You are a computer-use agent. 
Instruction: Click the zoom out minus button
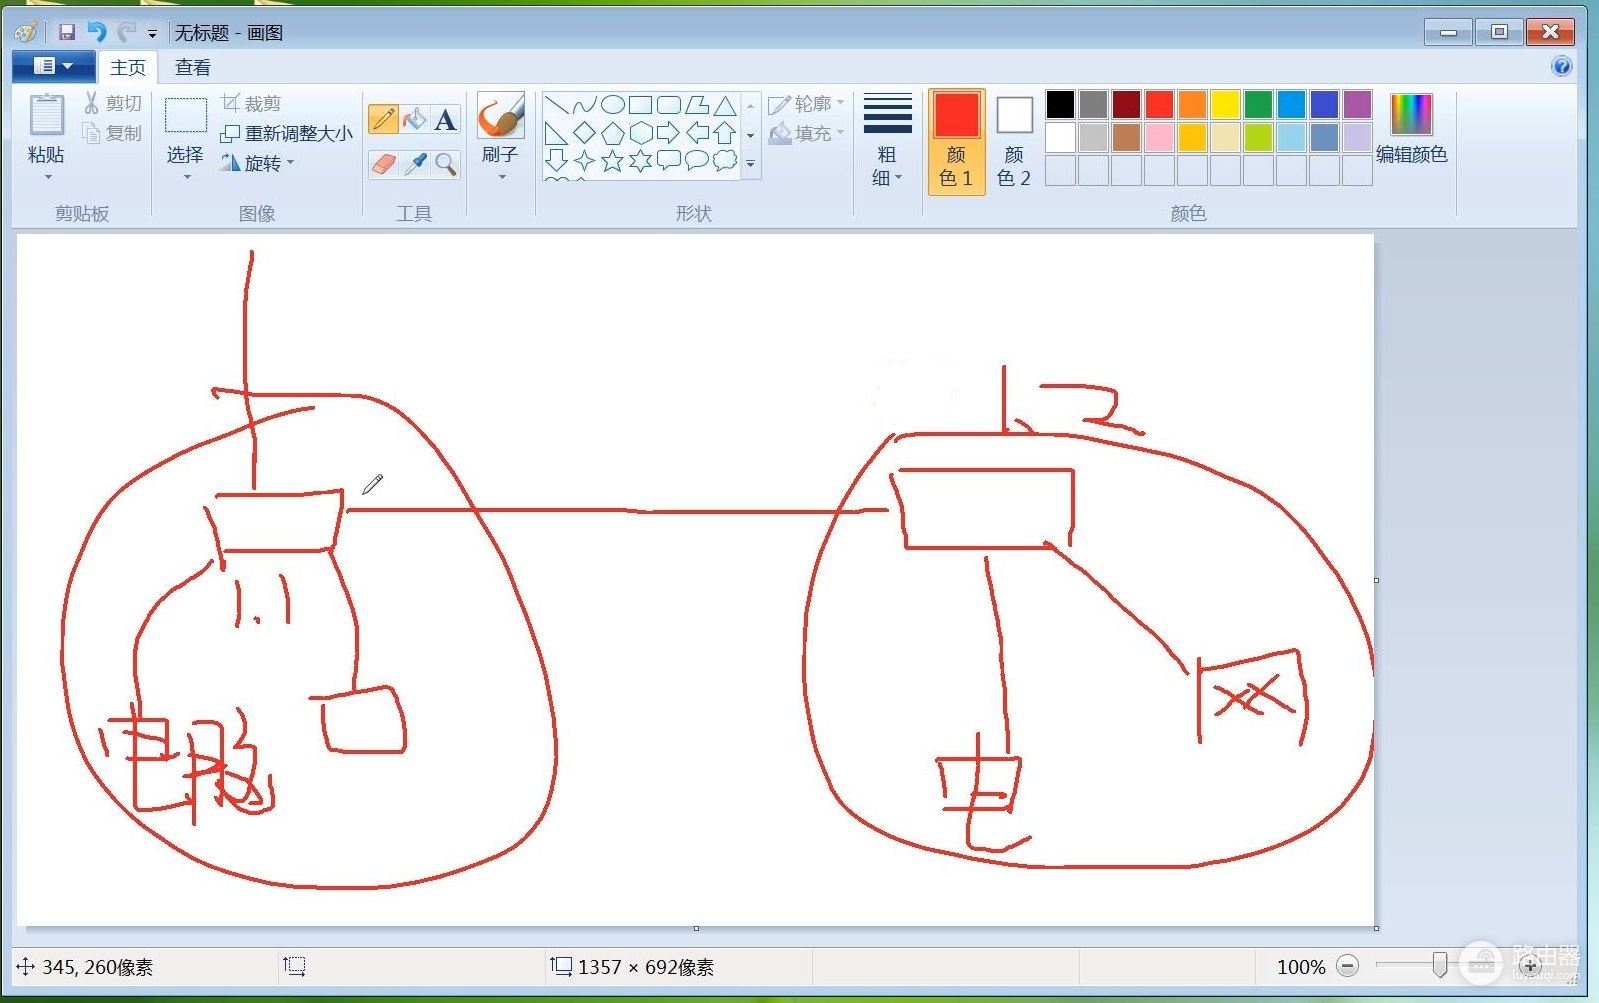click(x=1347, y=966)
